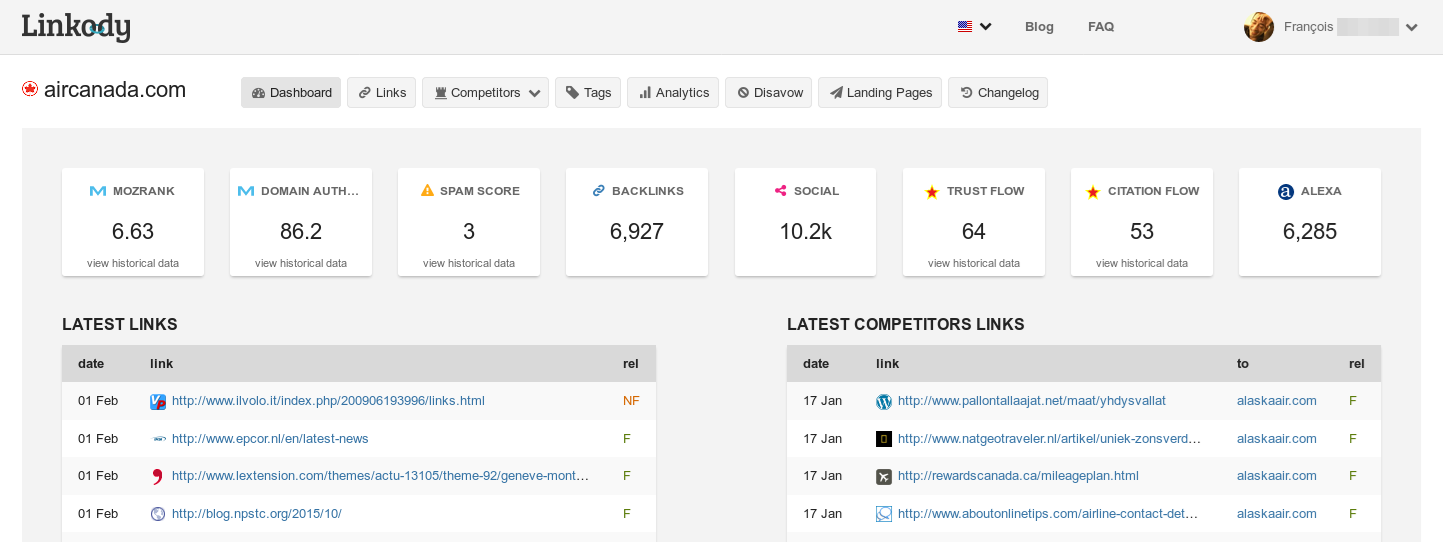Click the user profile avatar
The image size is (1443, 542).
[1258, 27]
